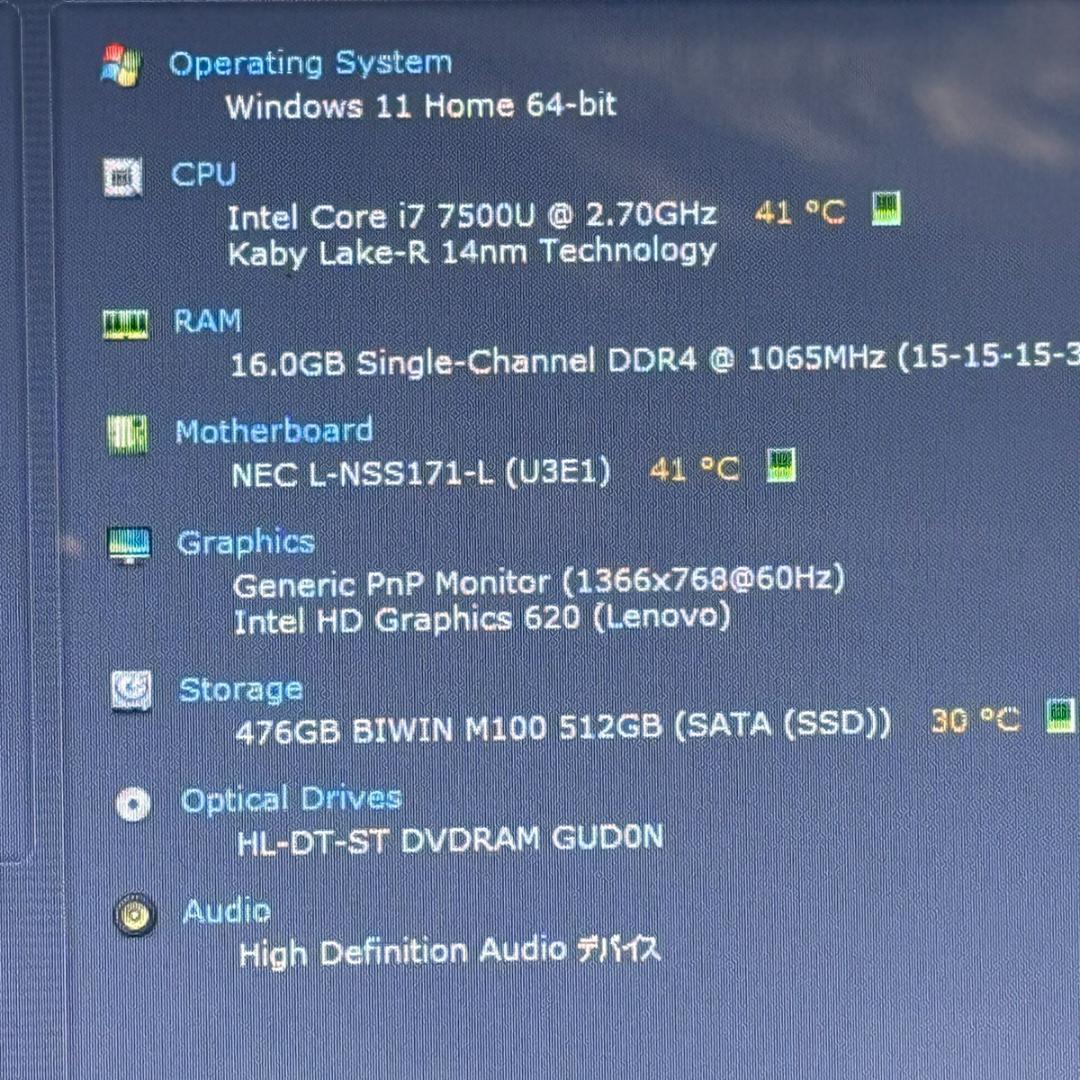The height and width of the screenshot is (1080, 1080).
Task: Click the Motherboard '41 °C' temperature value
Action: coord(694,470)
